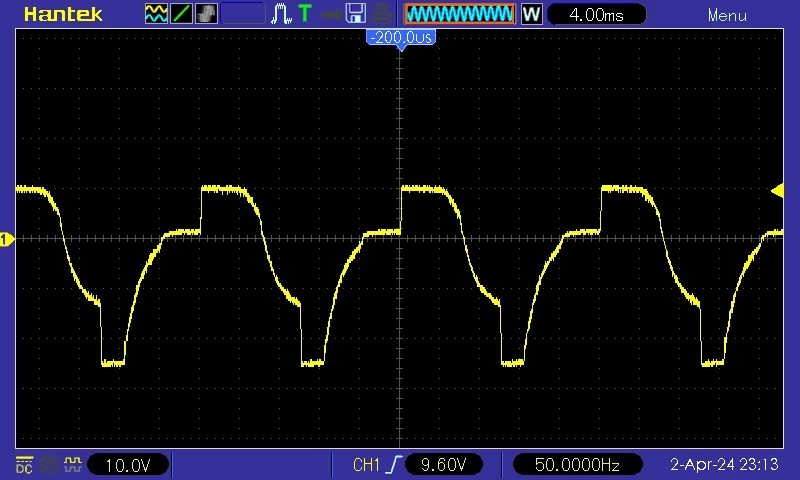Click the rising edge trigger slope icon
This screenshot has width=800, height=480.
(x=394, y=465)
